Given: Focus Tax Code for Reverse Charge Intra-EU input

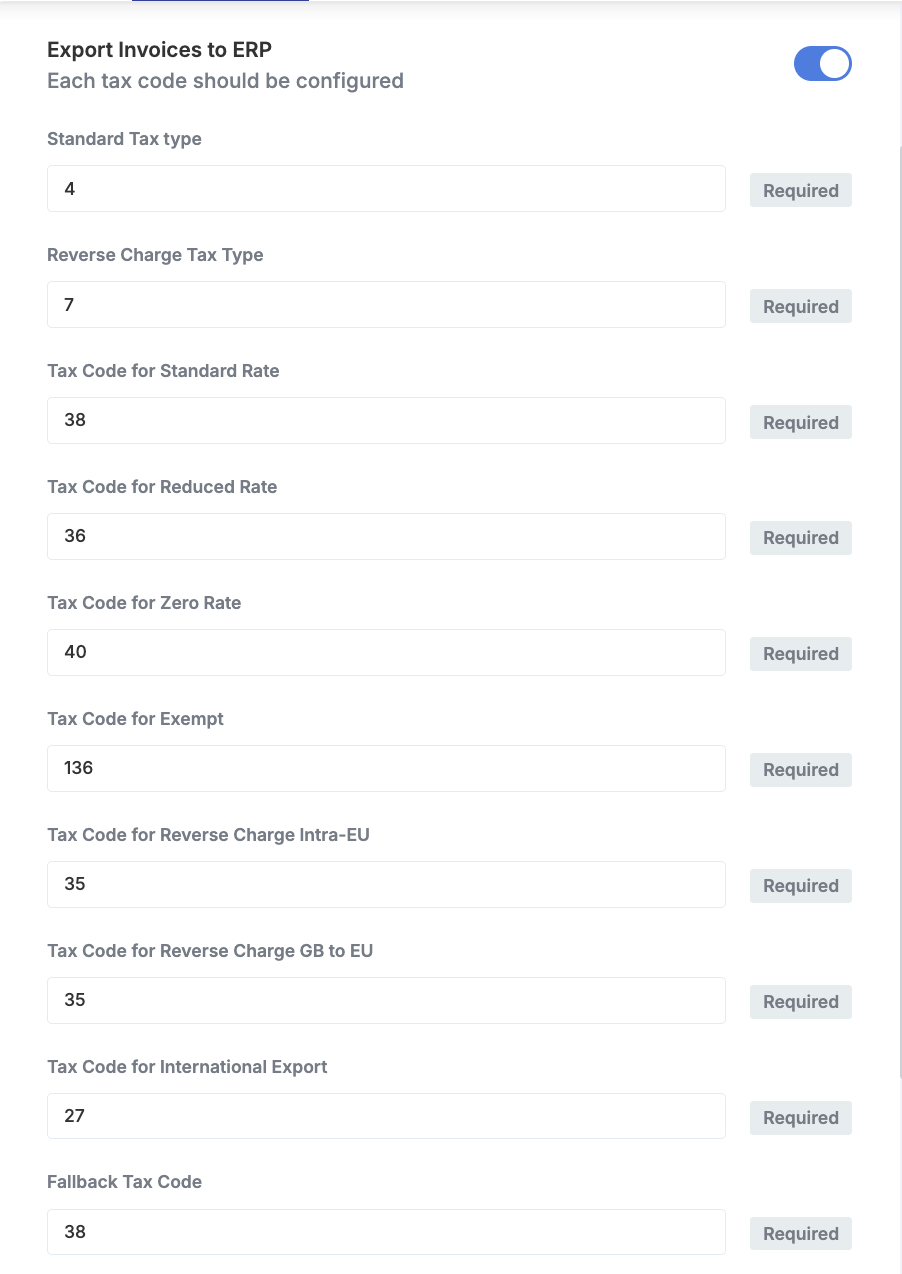Looking at the screenshot, I should pos(386,885).
